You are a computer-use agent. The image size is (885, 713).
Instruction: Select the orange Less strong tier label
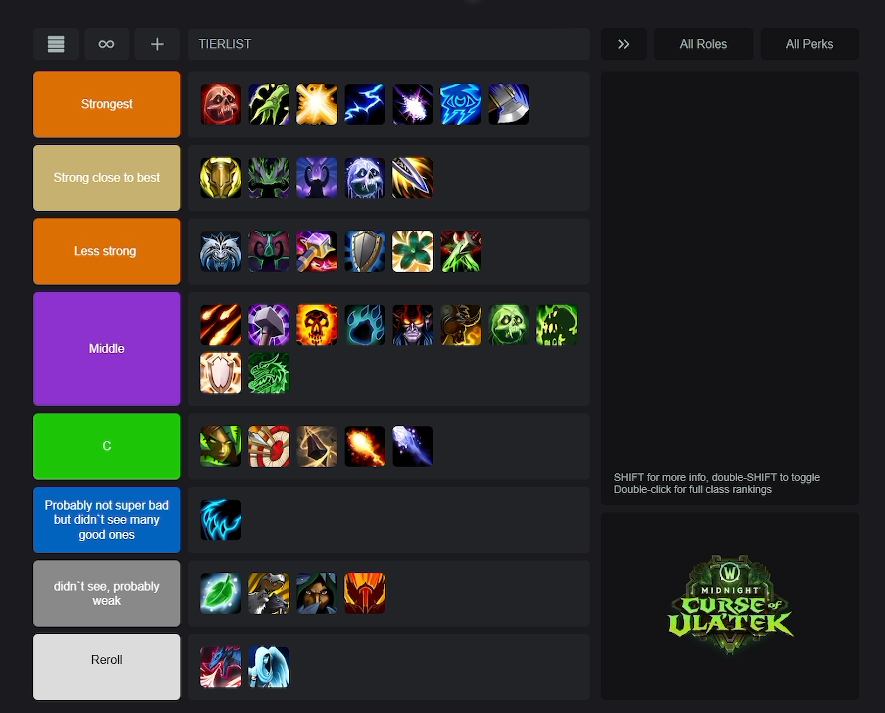point(107,251)
